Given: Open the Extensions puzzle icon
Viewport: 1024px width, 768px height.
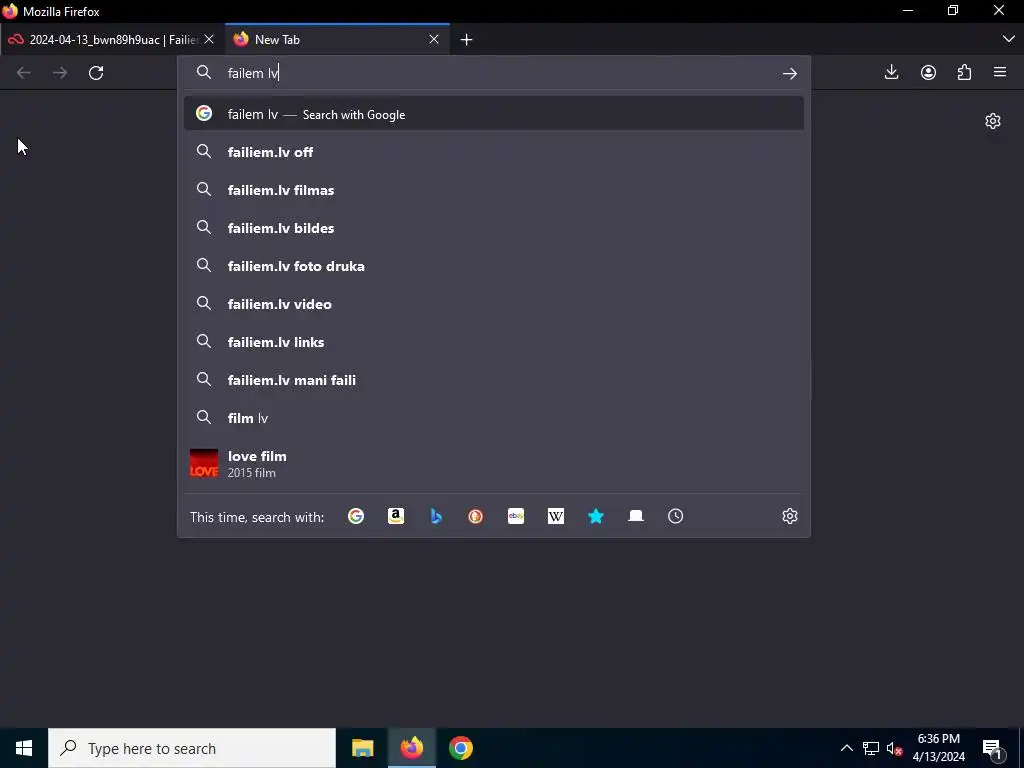Looking at the screenshot, I should coord(965,72).
